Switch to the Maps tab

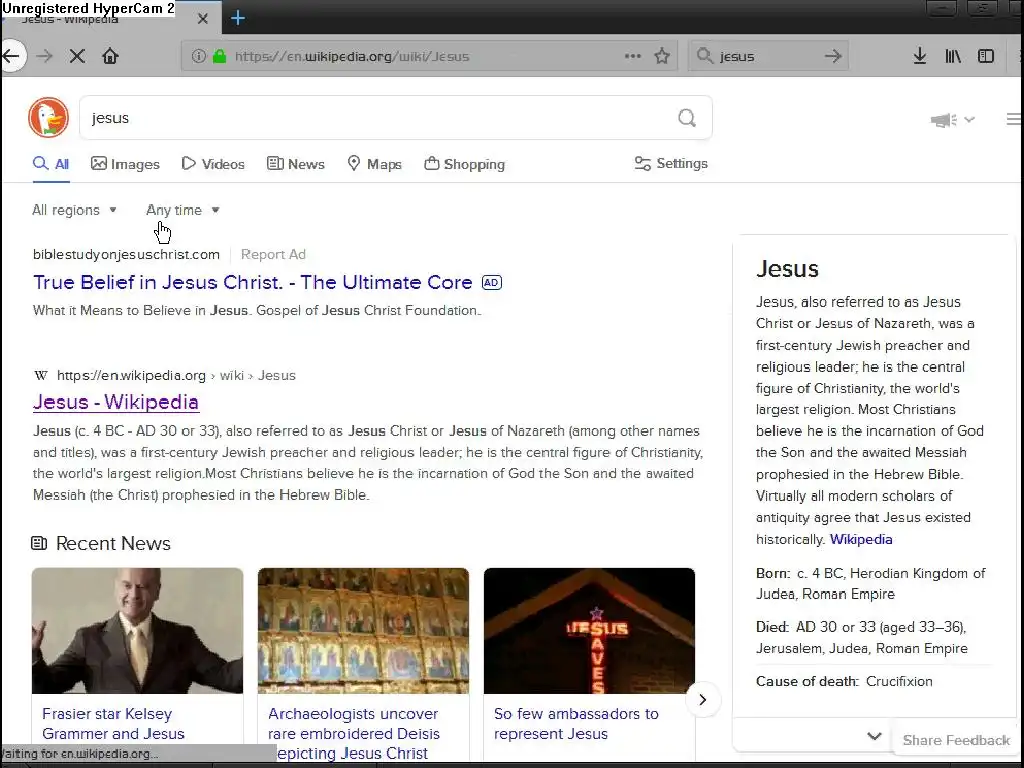374,164
